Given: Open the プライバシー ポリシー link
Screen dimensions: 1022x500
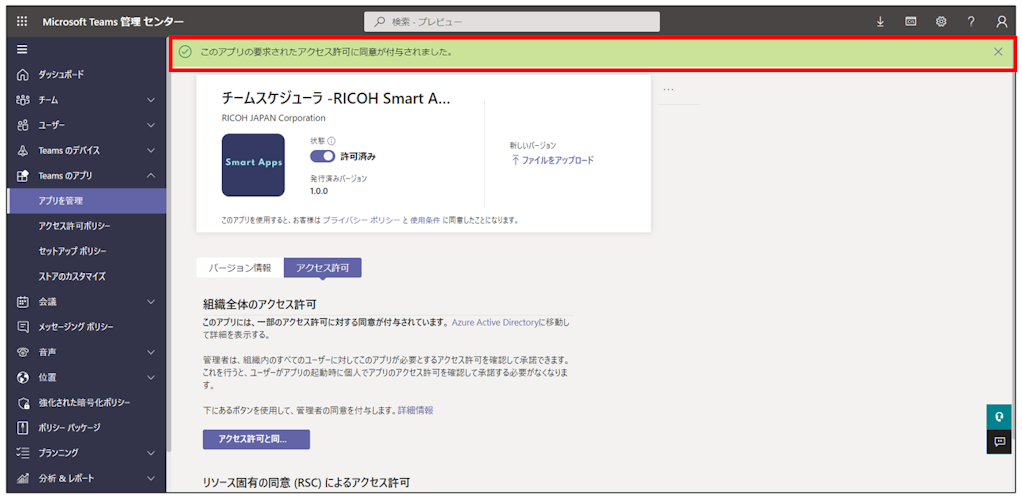Looking at the screenshot, I should (x=361, y=220).
